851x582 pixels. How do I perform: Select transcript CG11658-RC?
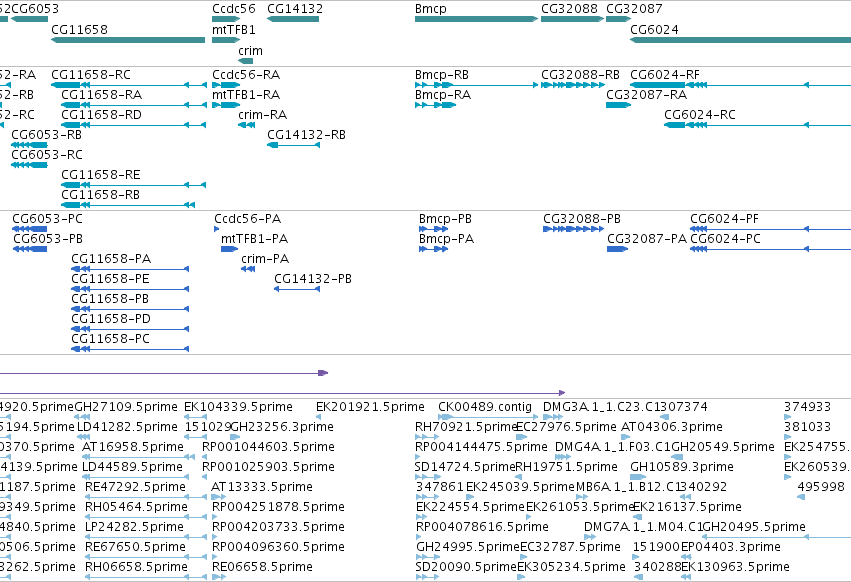(x=129, y=85)
